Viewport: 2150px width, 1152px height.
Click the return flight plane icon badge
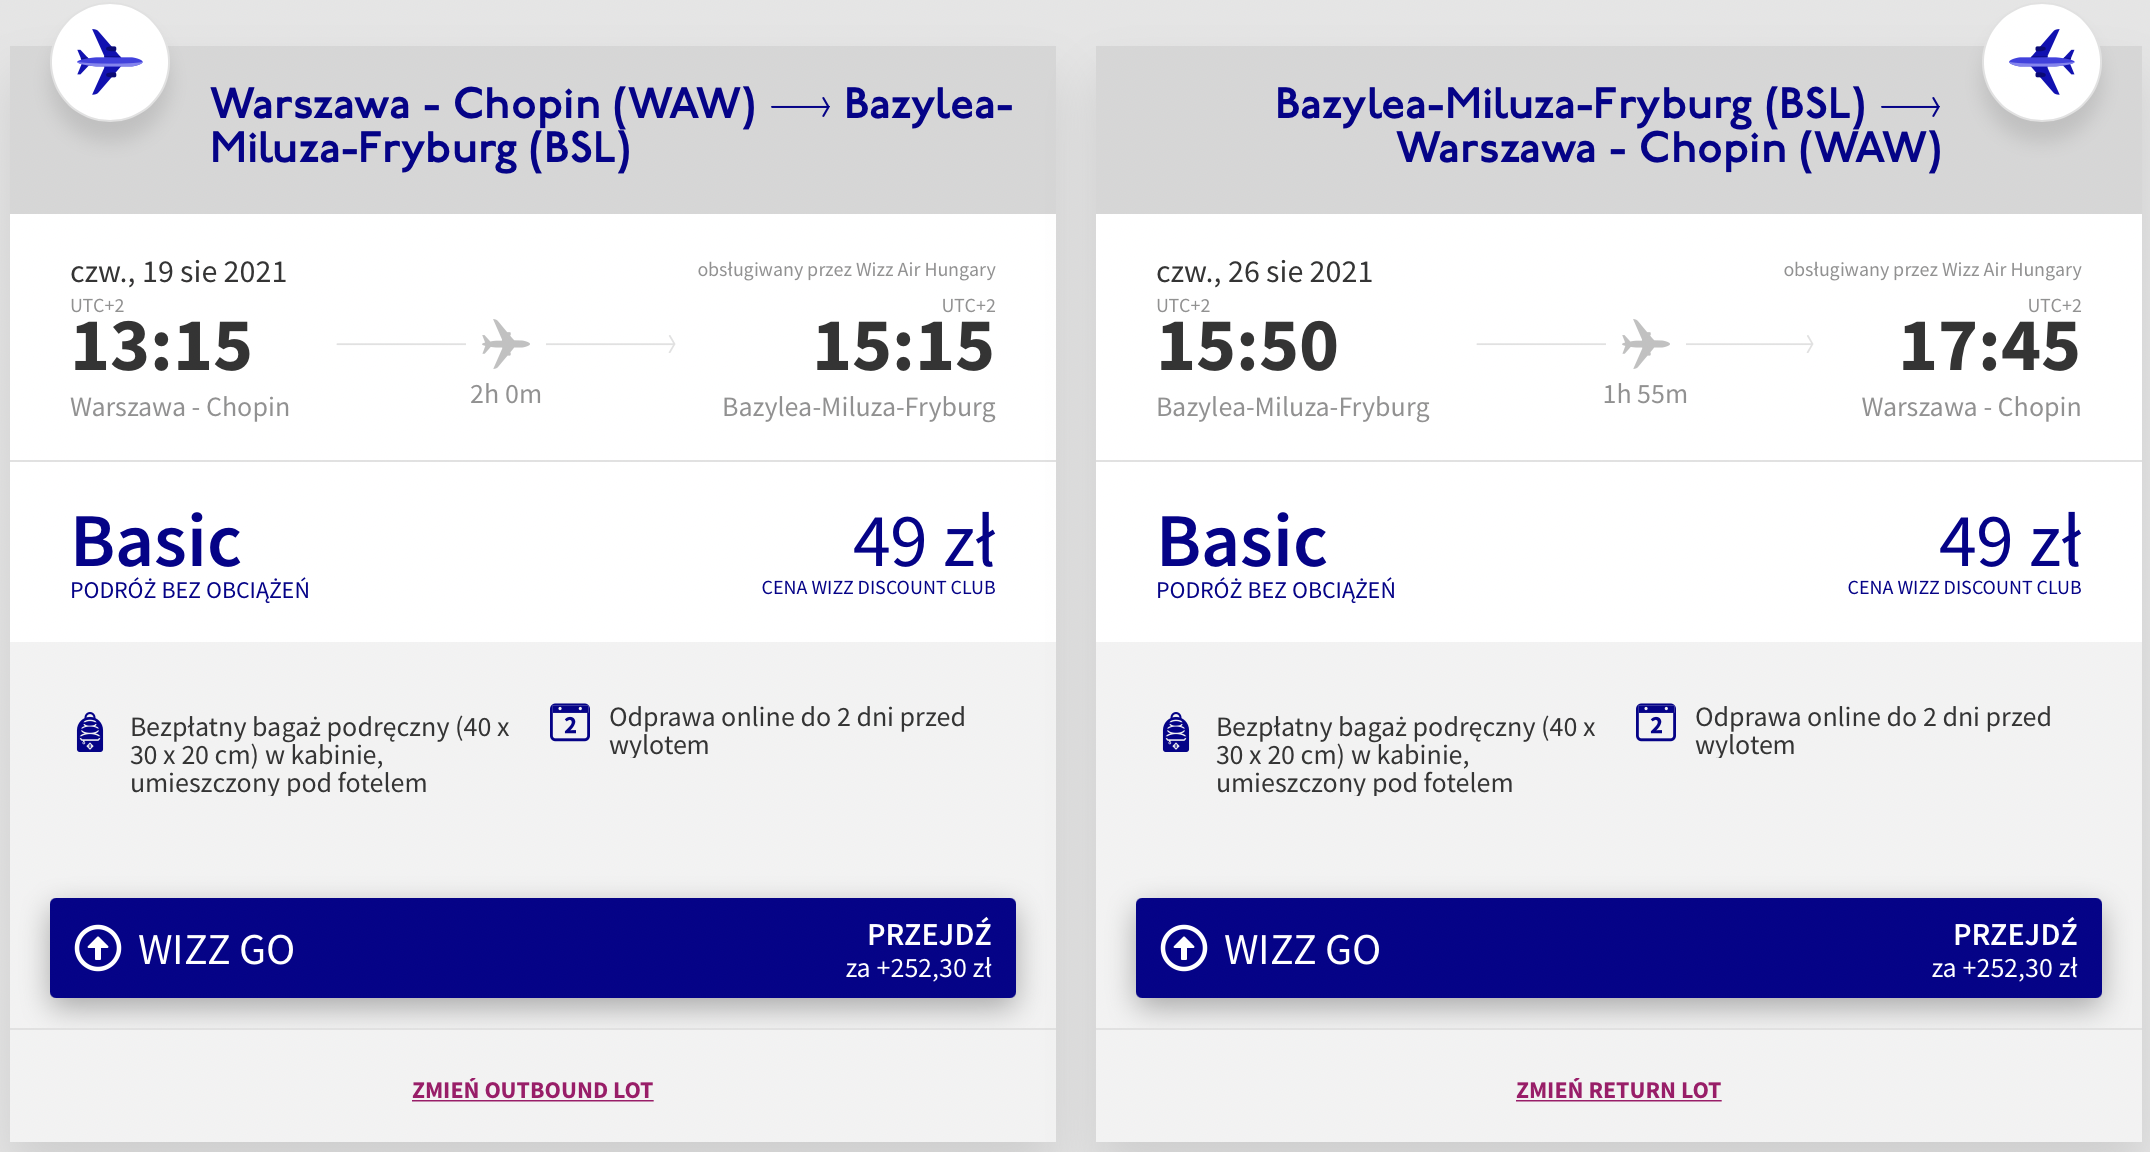[2041, 62]
